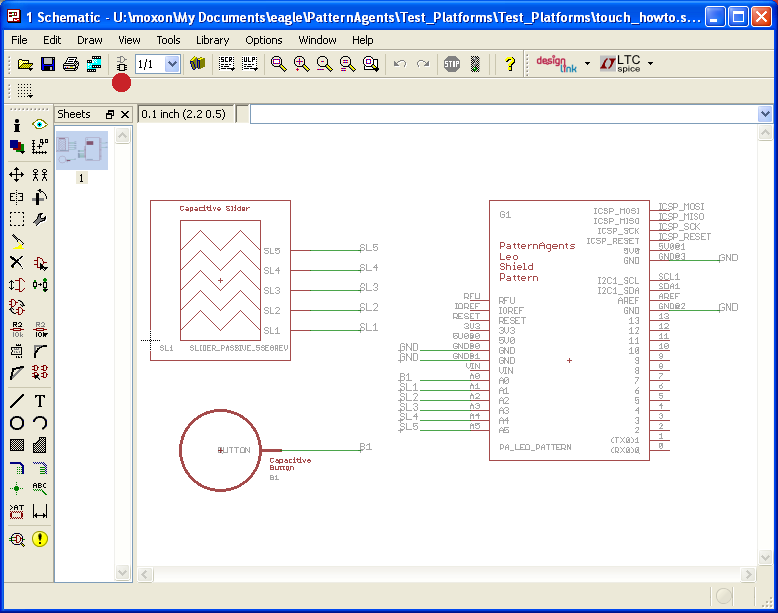Select the Attribute tool
This screenshot has height=613, width=778.
(x=17, y=511)
